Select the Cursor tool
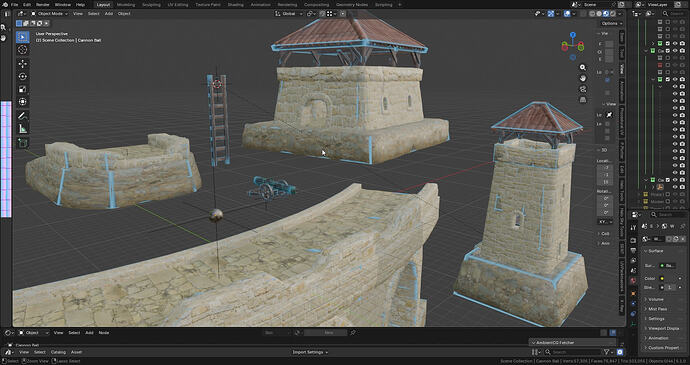This screenshot has height=365, width=690. coord(22,50)
